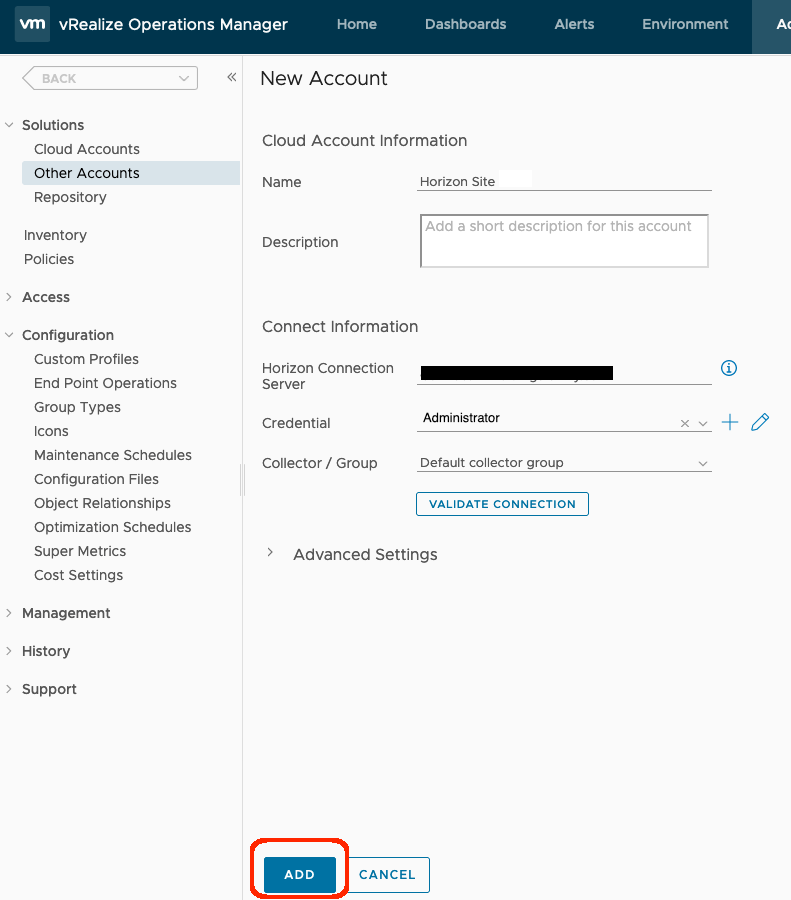
Task: Expand the Access tree section
Action: 9,297
